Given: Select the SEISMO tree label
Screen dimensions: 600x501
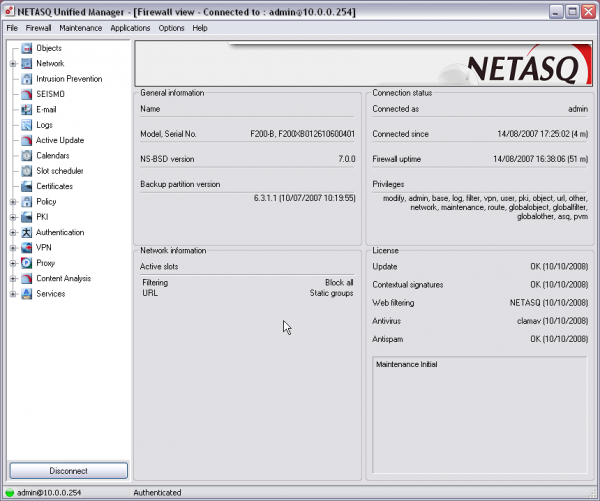Looking at the screenshot, I should [50, 94].
